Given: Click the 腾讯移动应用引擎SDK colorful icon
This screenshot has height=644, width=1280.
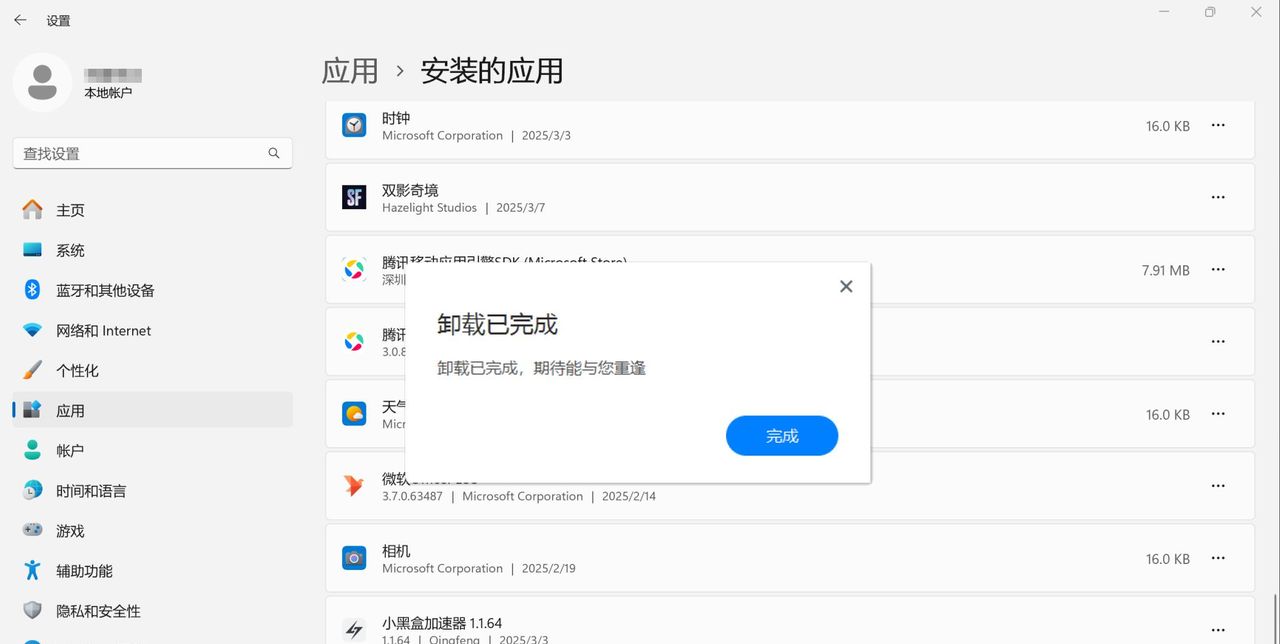Looking at the screenshot, I should point(353,269).
